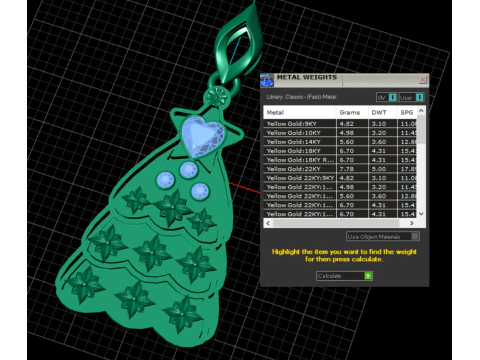Click the horizontal scroll right arrow
480x360 pixels.
point(412,223)
